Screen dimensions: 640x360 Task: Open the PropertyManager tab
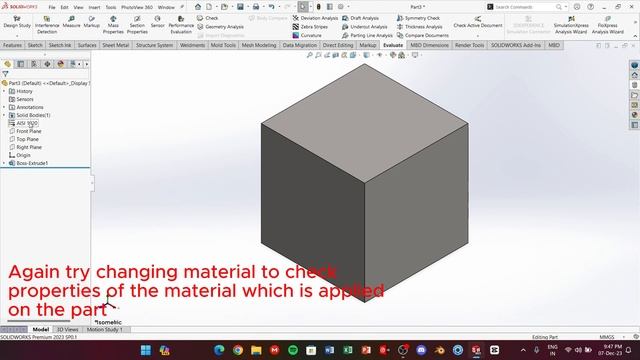(x=21, y=64)
